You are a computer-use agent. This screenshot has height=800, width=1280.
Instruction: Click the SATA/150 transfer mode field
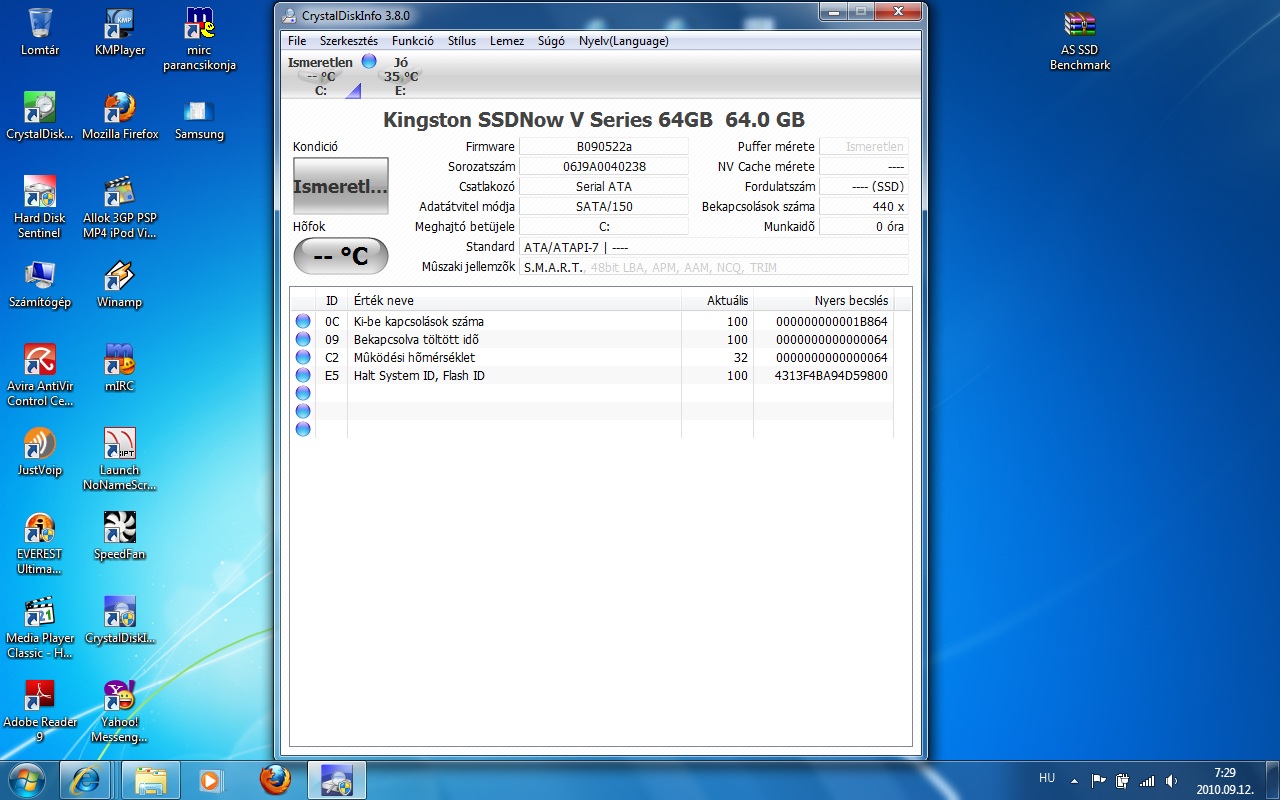[x=604, y=206]
